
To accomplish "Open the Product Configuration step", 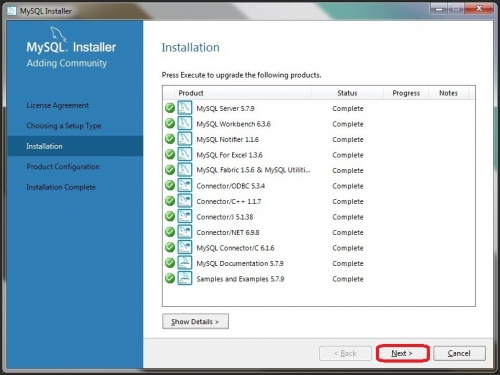I will [x=63, y=166].
